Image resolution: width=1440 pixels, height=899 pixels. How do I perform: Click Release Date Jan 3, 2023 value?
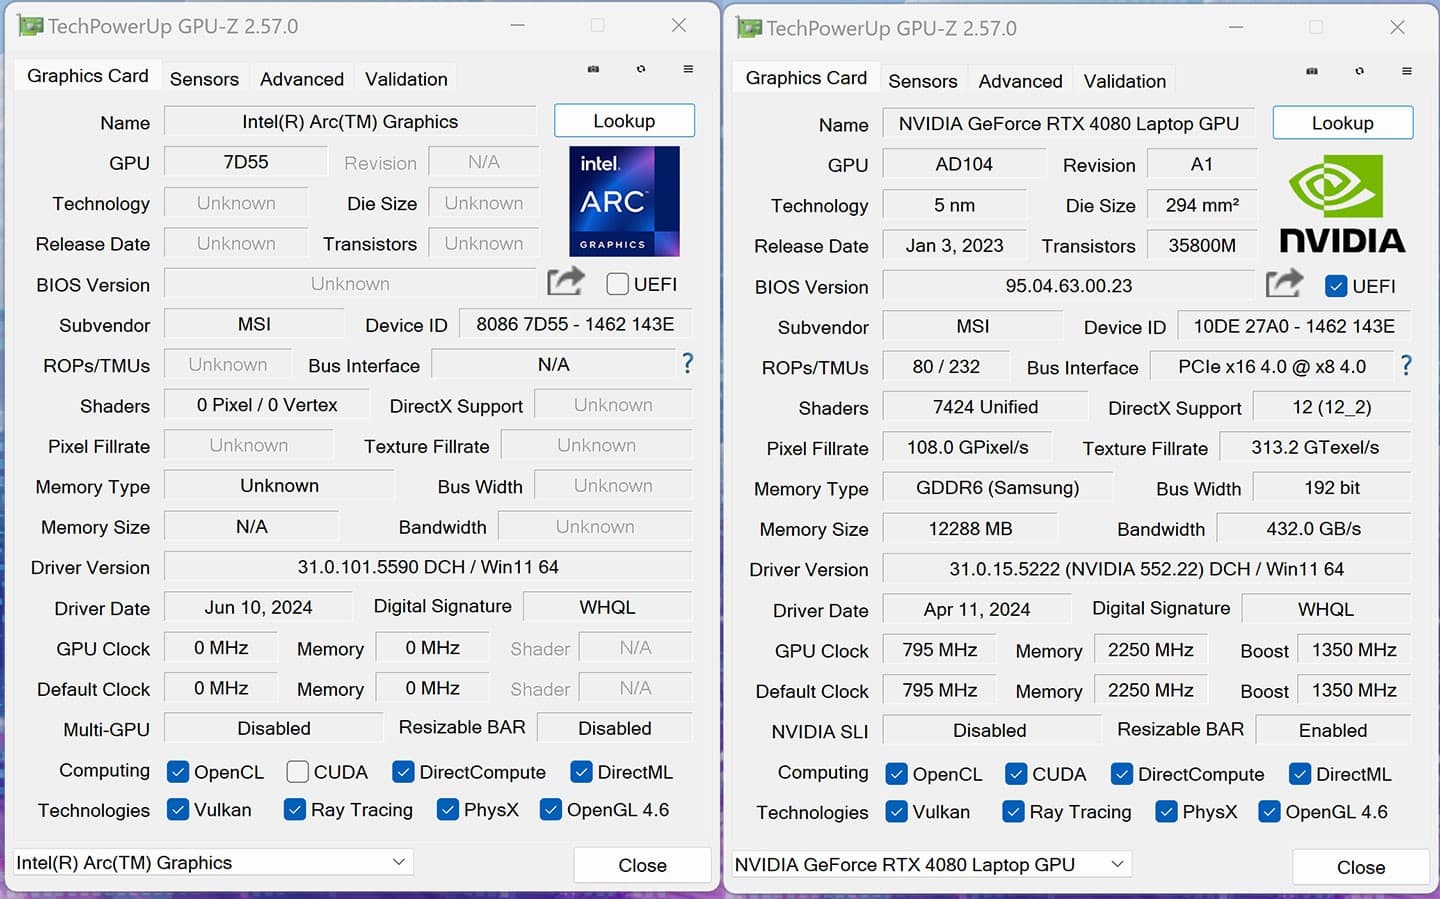pos(954,246)
